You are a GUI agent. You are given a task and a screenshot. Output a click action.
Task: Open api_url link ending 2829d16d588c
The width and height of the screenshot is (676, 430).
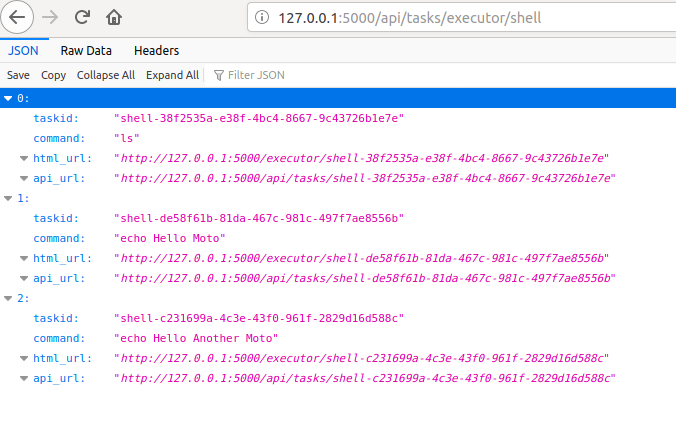tap(366, 378)
